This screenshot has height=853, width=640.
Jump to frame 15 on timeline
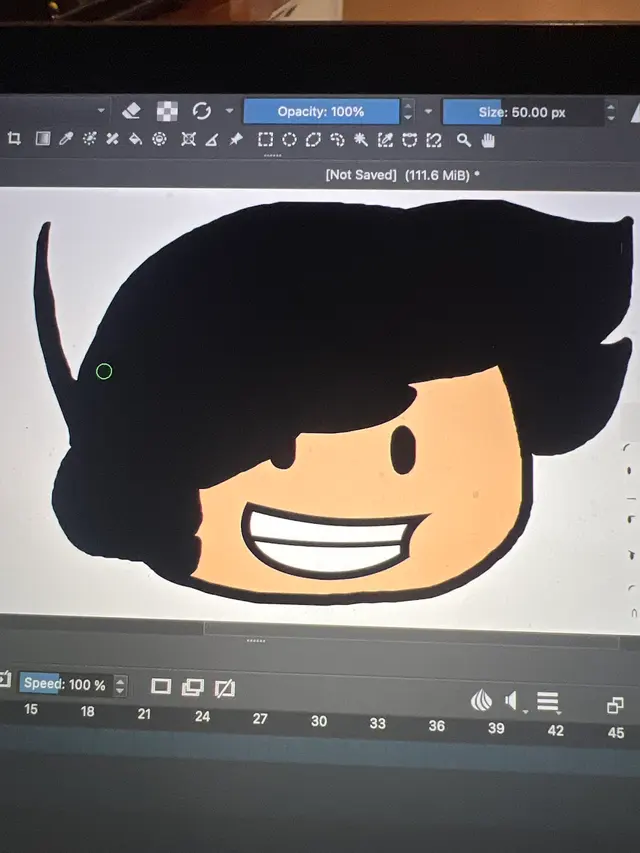[31, 709]
